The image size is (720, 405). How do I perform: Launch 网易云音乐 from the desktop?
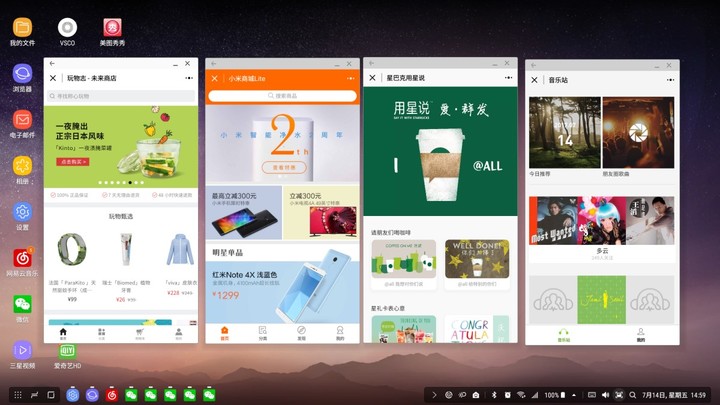[x=22, y=258]
